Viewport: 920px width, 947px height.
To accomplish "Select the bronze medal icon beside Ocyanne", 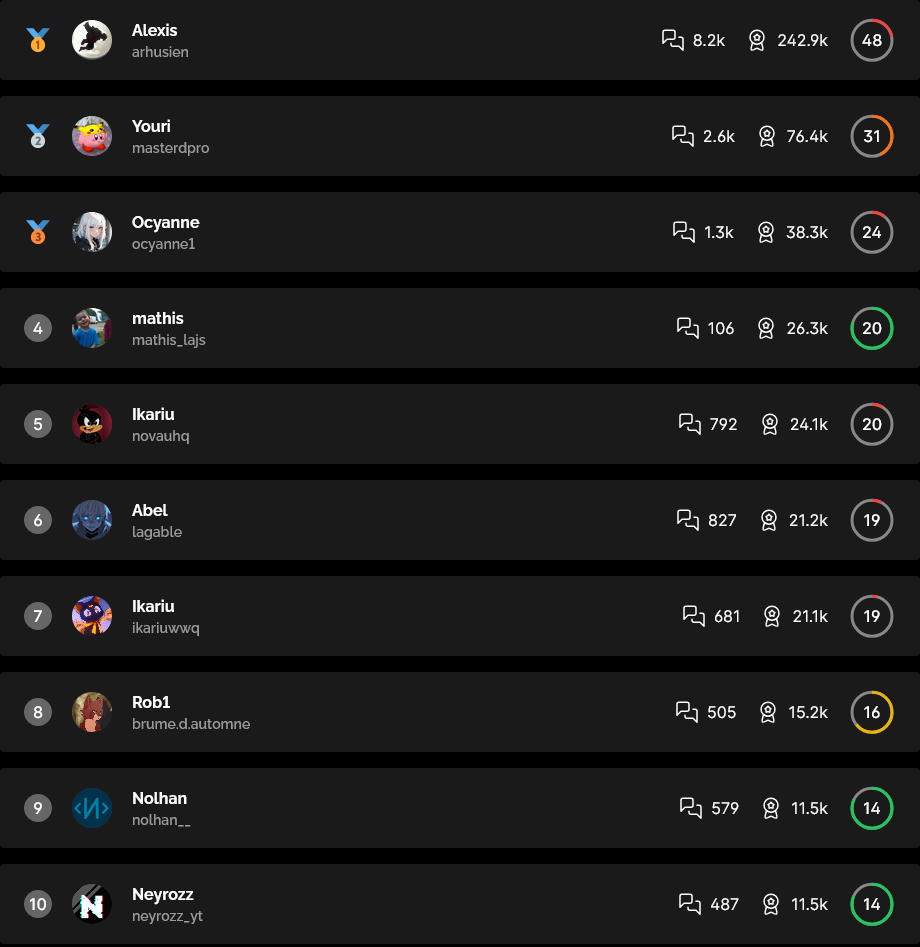I will coord(37,232).
